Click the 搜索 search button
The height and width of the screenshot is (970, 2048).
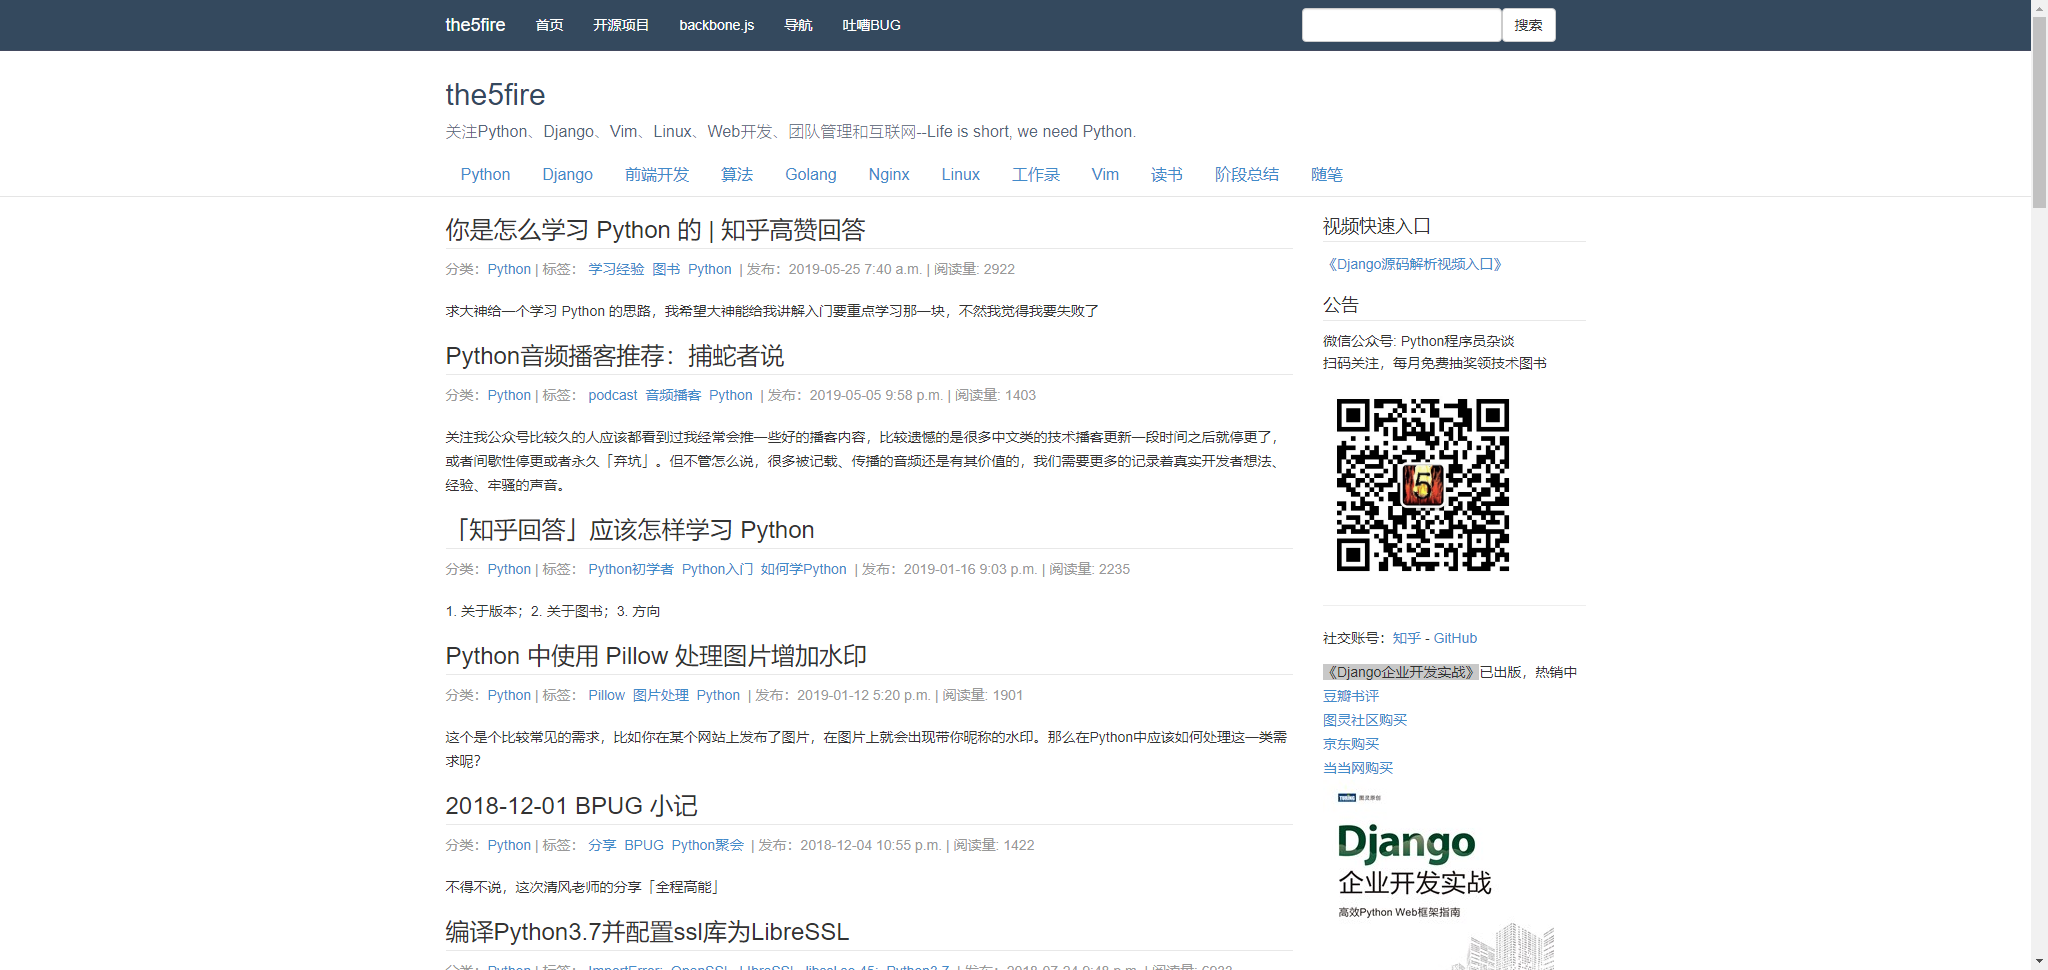tap(1528, 24)
